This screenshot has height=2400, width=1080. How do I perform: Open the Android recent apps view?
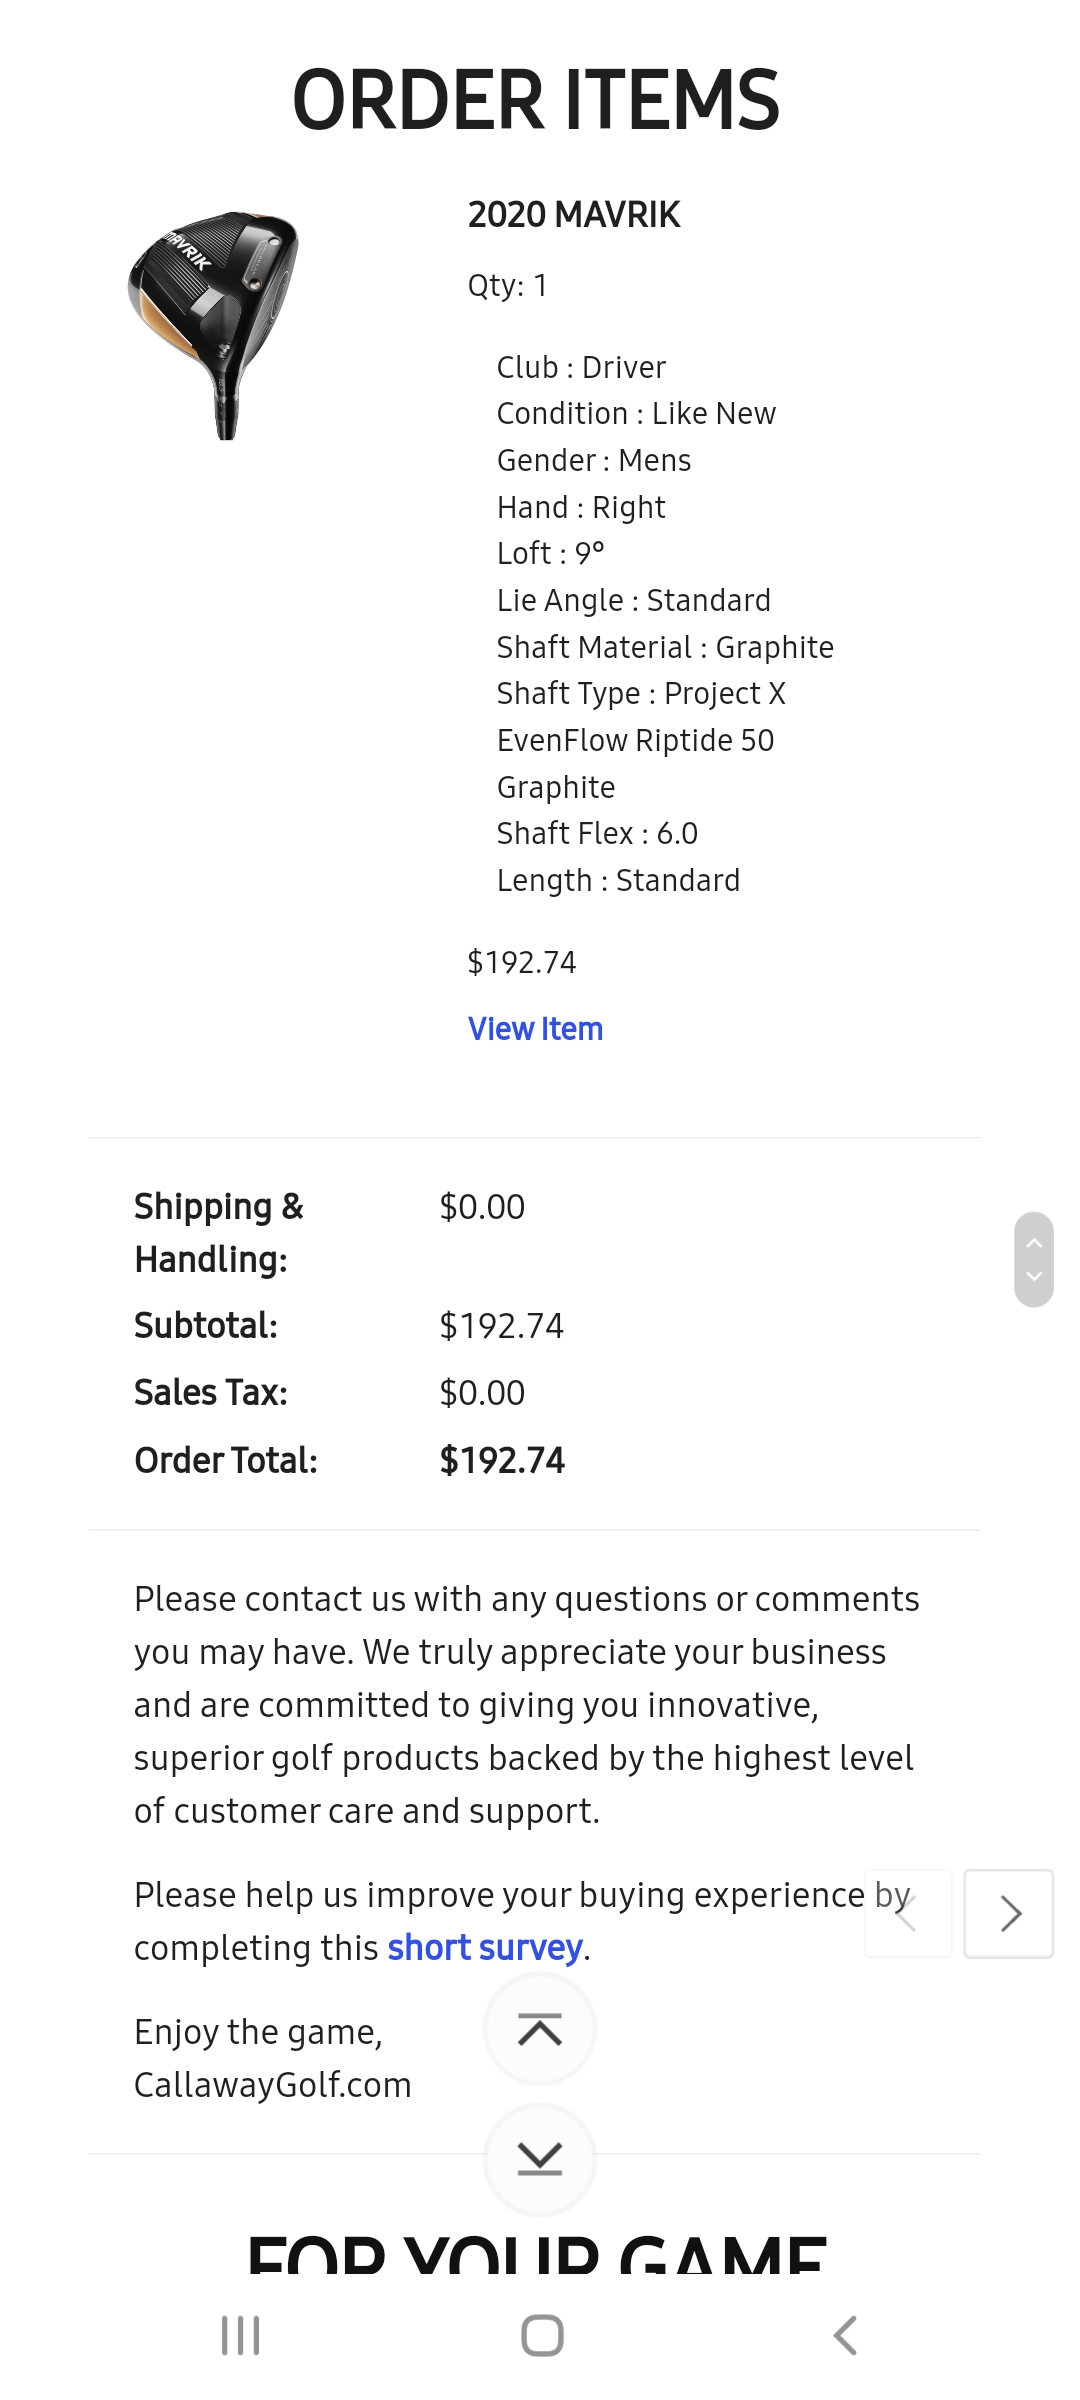(240, 2335)
